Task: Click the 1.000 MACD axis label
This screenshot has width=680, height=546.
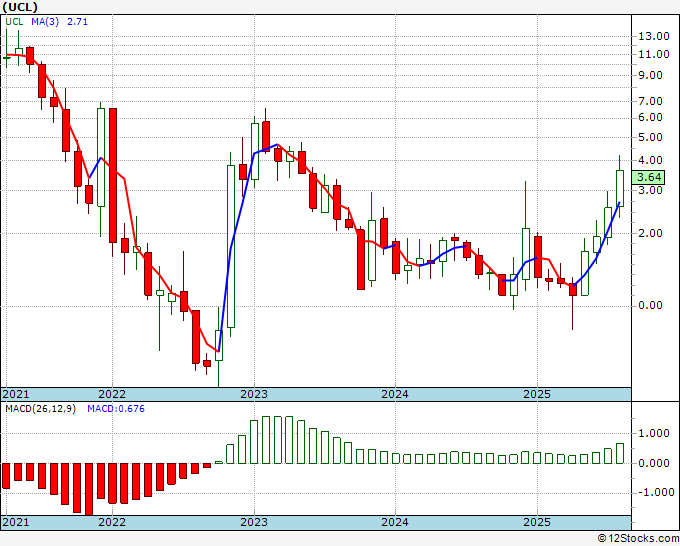Action: (x=654, y=433)
